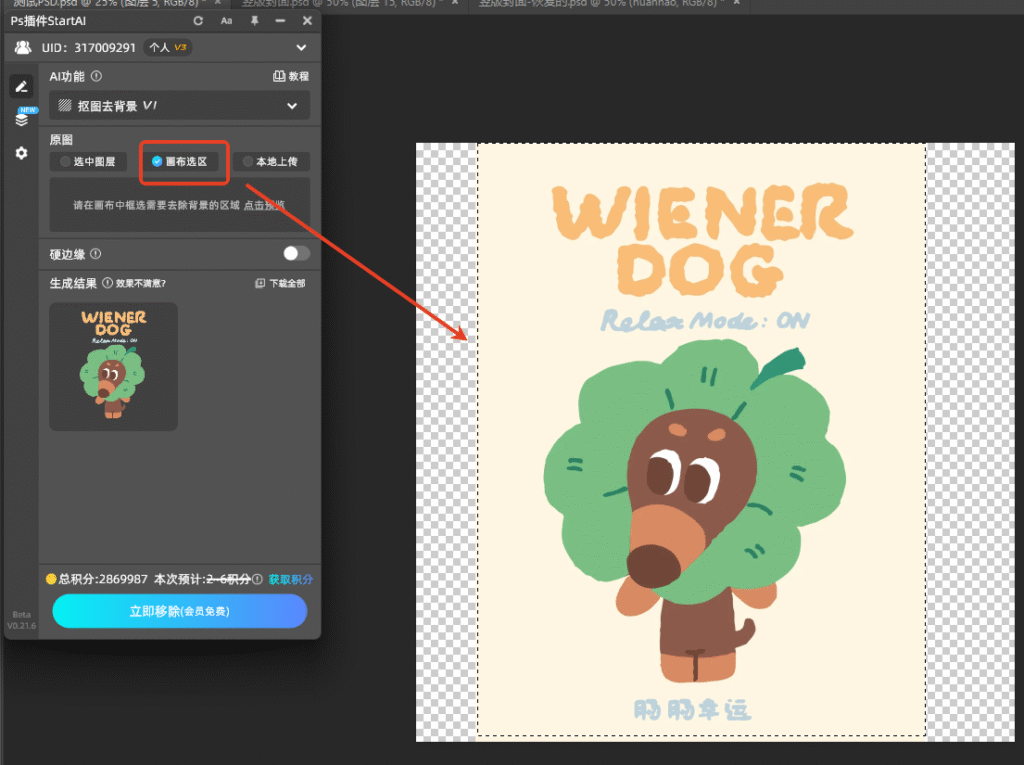Click the 立即移除 gradient button
The width and height of the screenshot is (1024, 765).
[180, 611]
